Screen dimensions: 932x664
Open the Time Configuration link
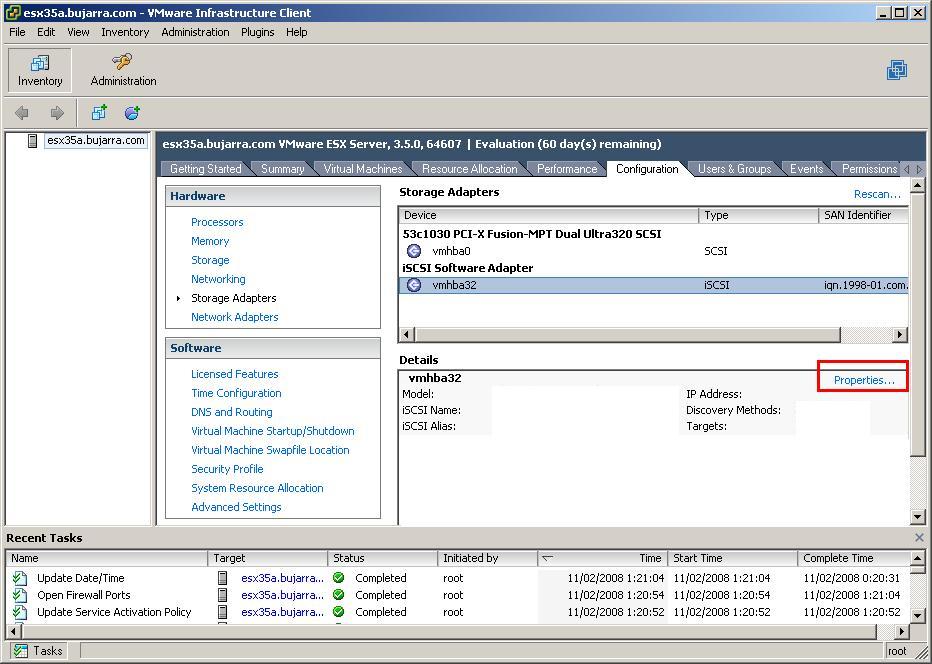pos(236,393)
